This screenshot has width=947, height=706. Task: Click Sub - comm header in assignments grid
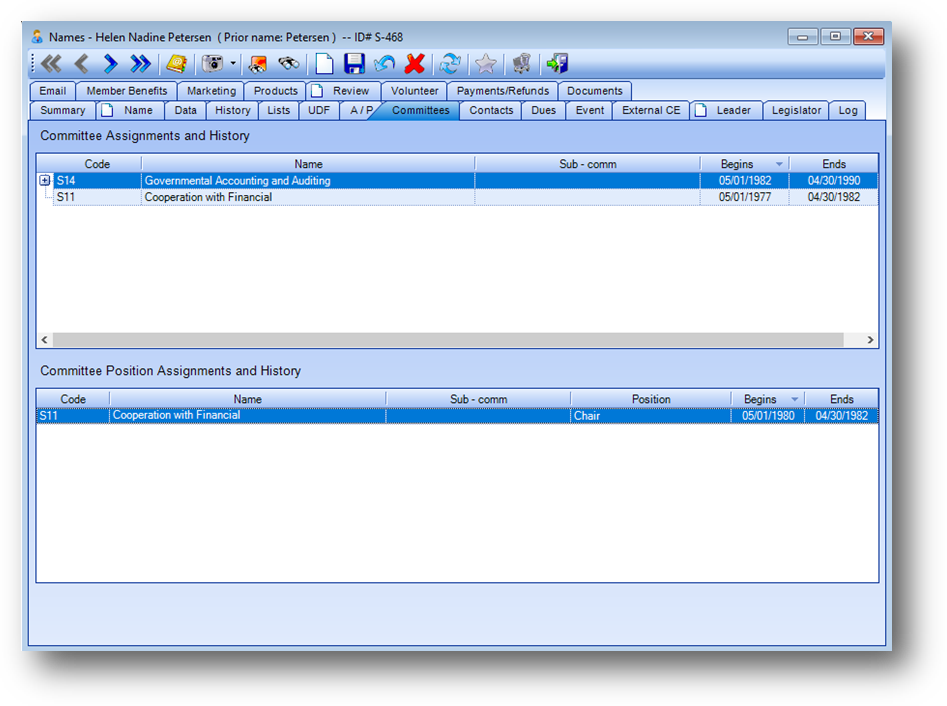[588, 164]
